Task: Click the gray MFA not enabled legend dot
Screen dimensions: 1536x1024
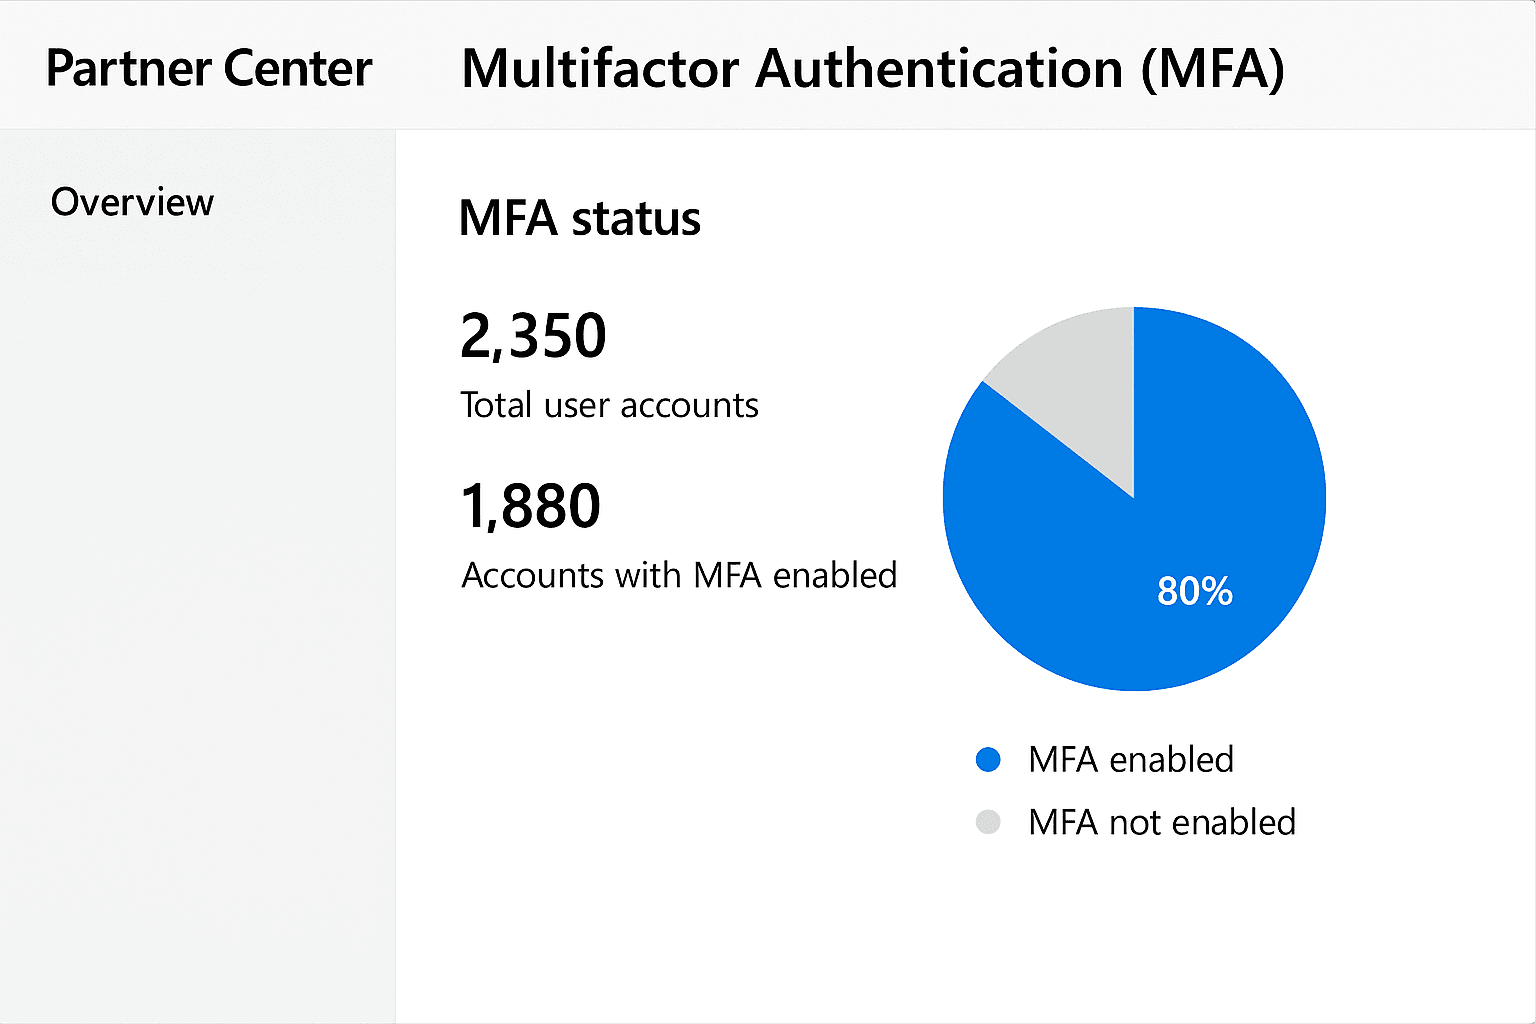Action: coord(988,822)
